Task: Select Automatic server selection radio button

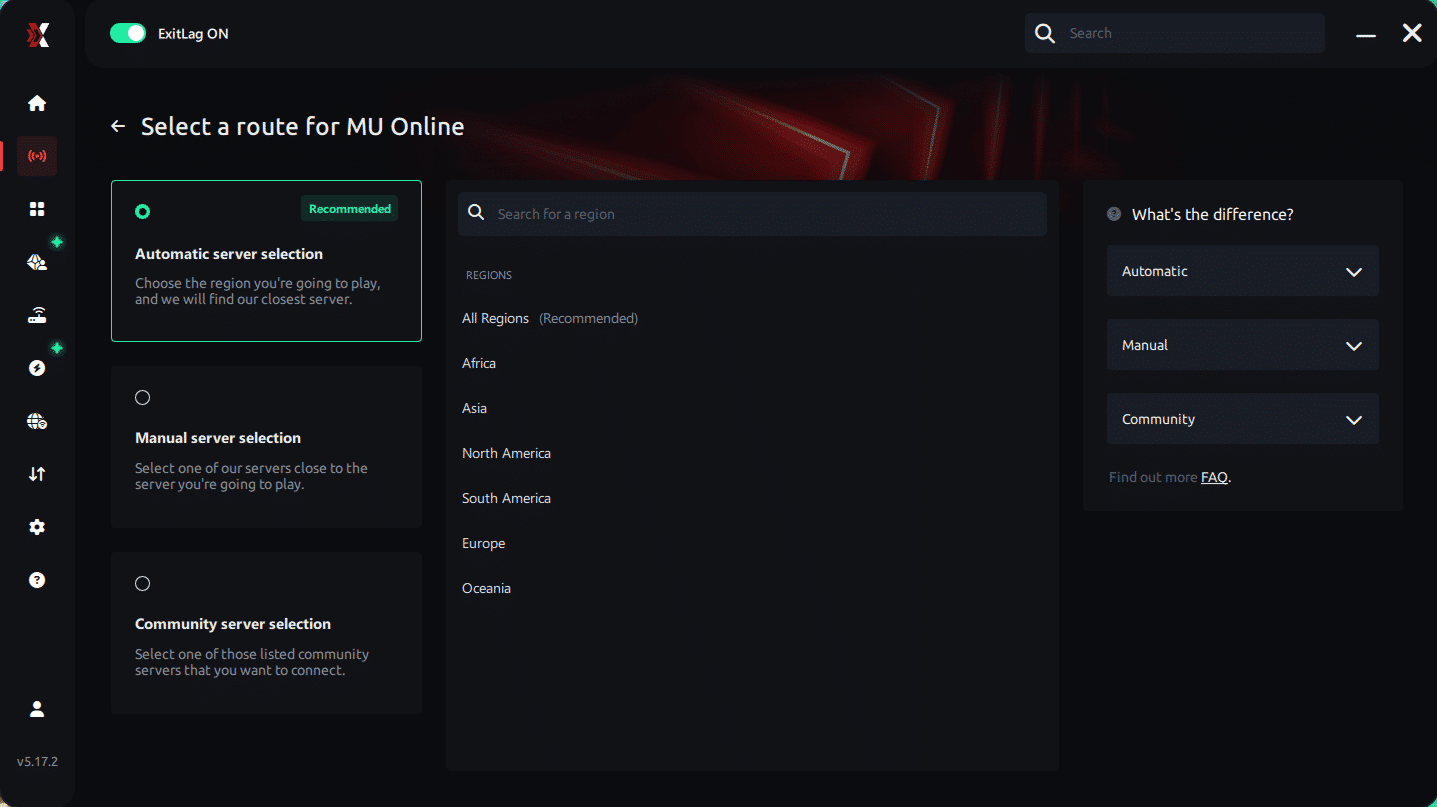Action: pyautogui.click(x=142, y=211)
